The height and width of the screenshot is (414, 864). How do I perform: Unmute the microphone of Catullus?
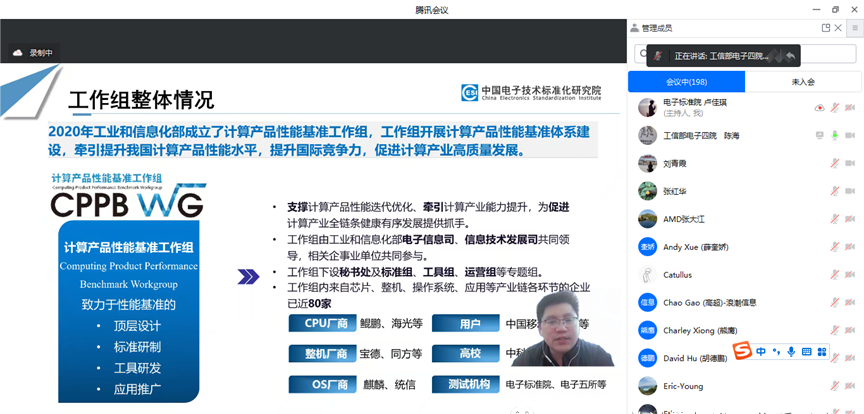click(x=835, y=275)
